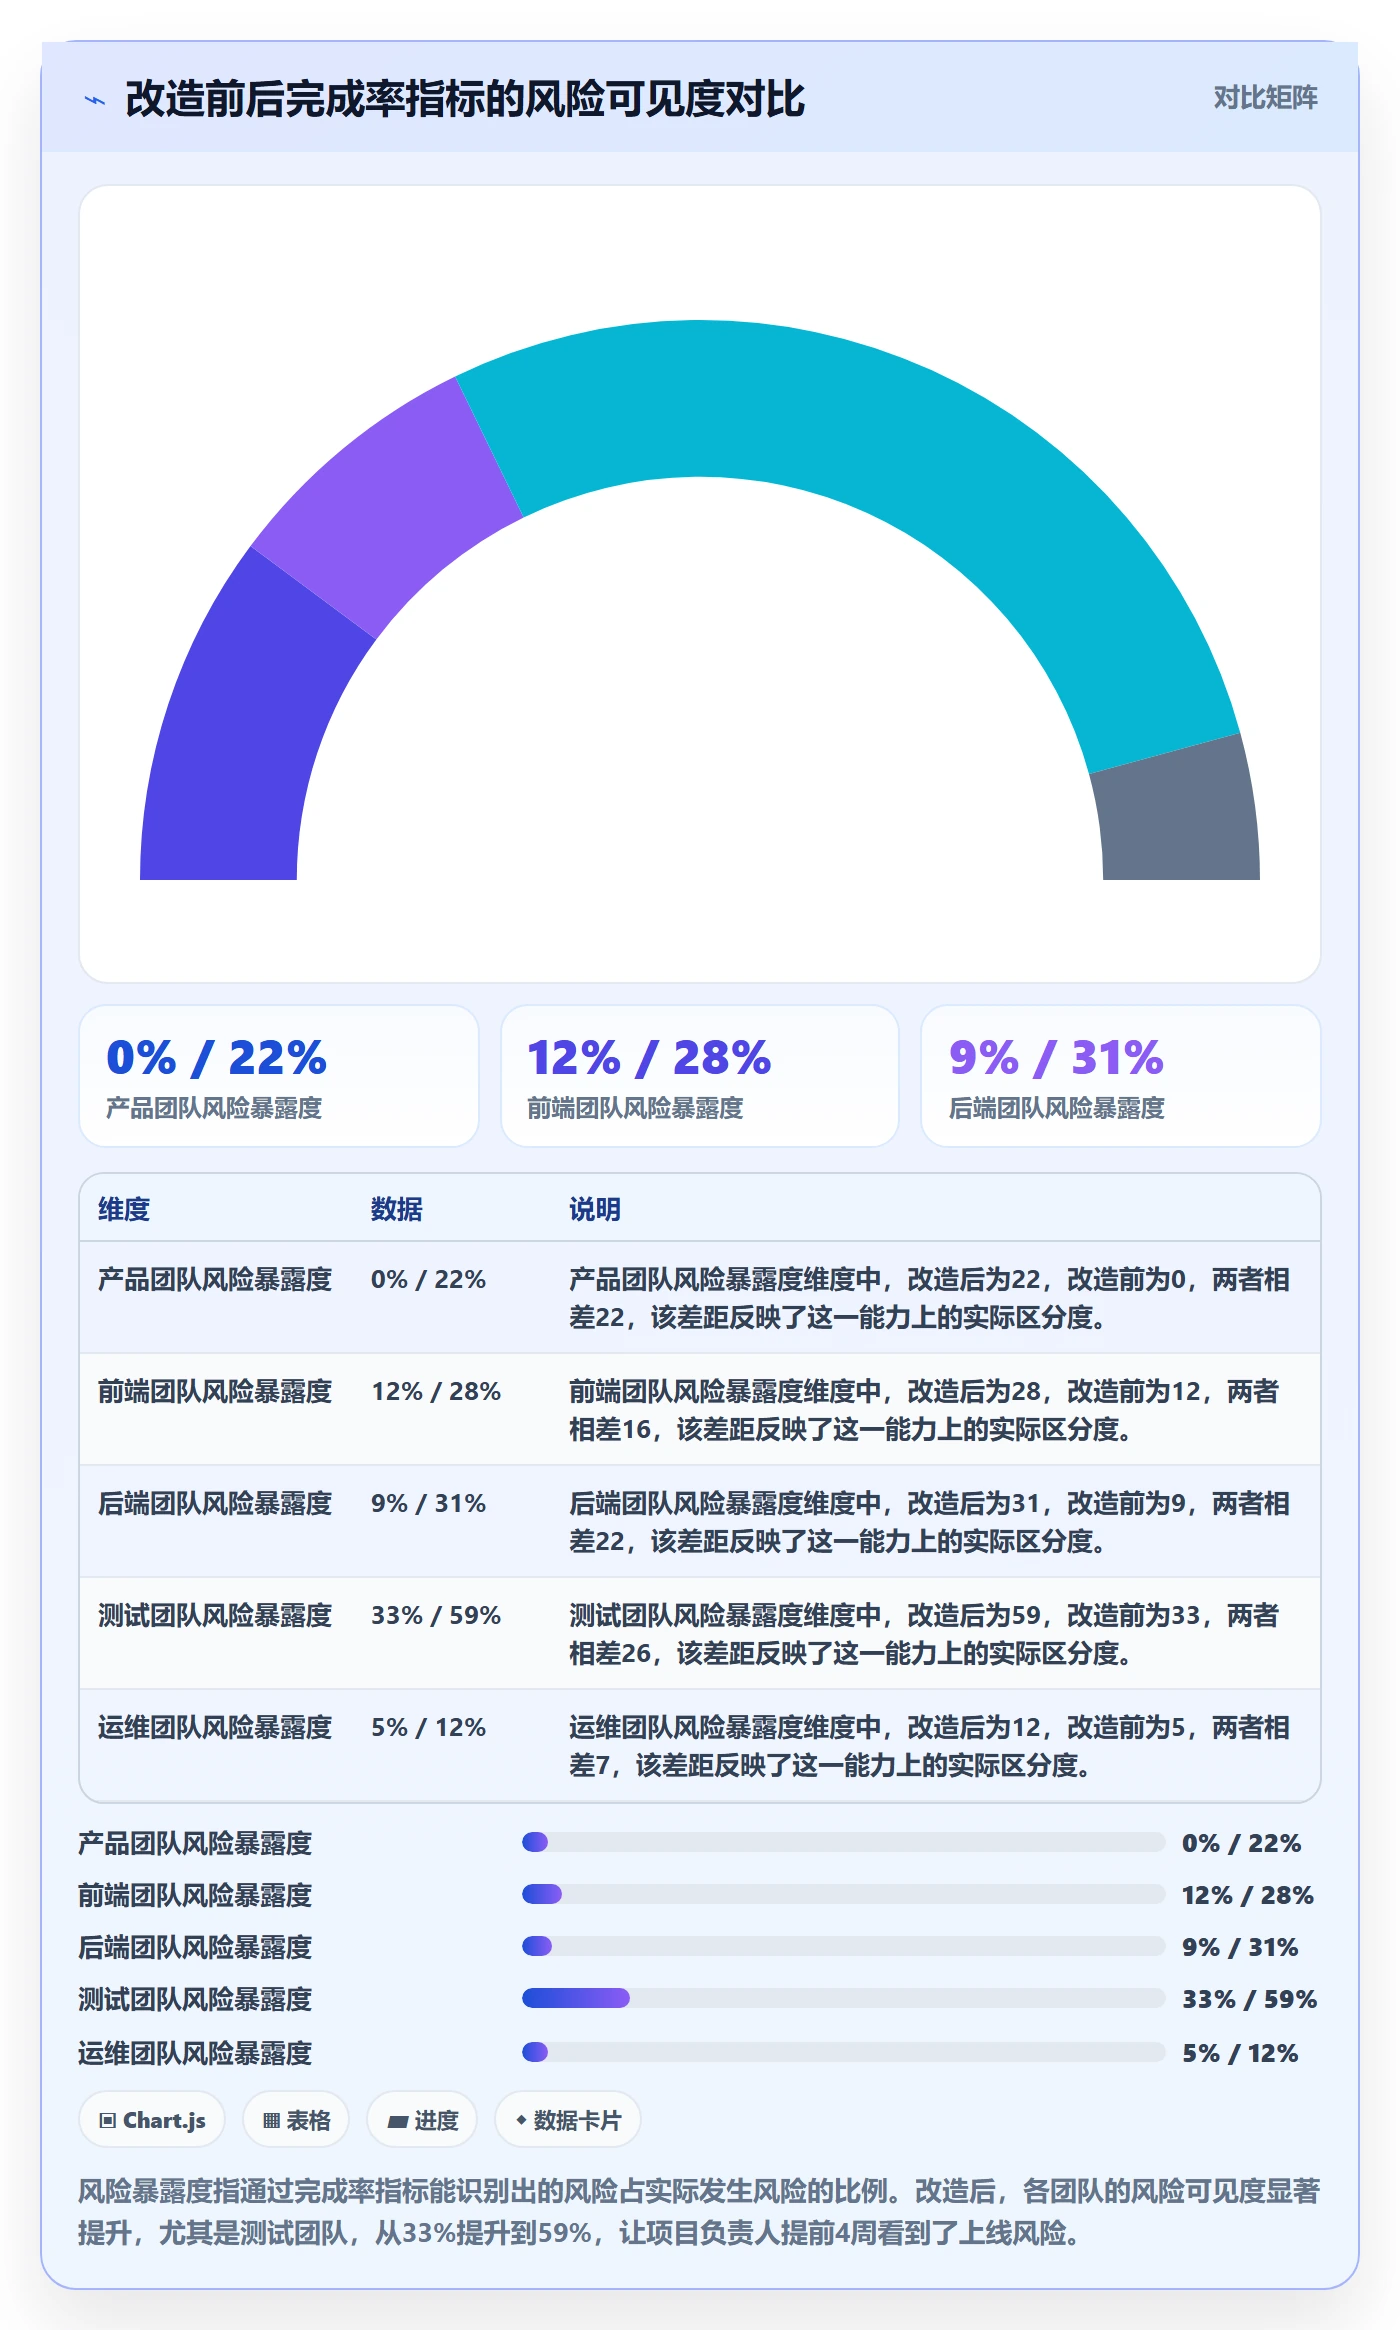Select the description mentioning 两者相差26
Screen dimensions: 1400x2330
click(x=925, y=1634)
